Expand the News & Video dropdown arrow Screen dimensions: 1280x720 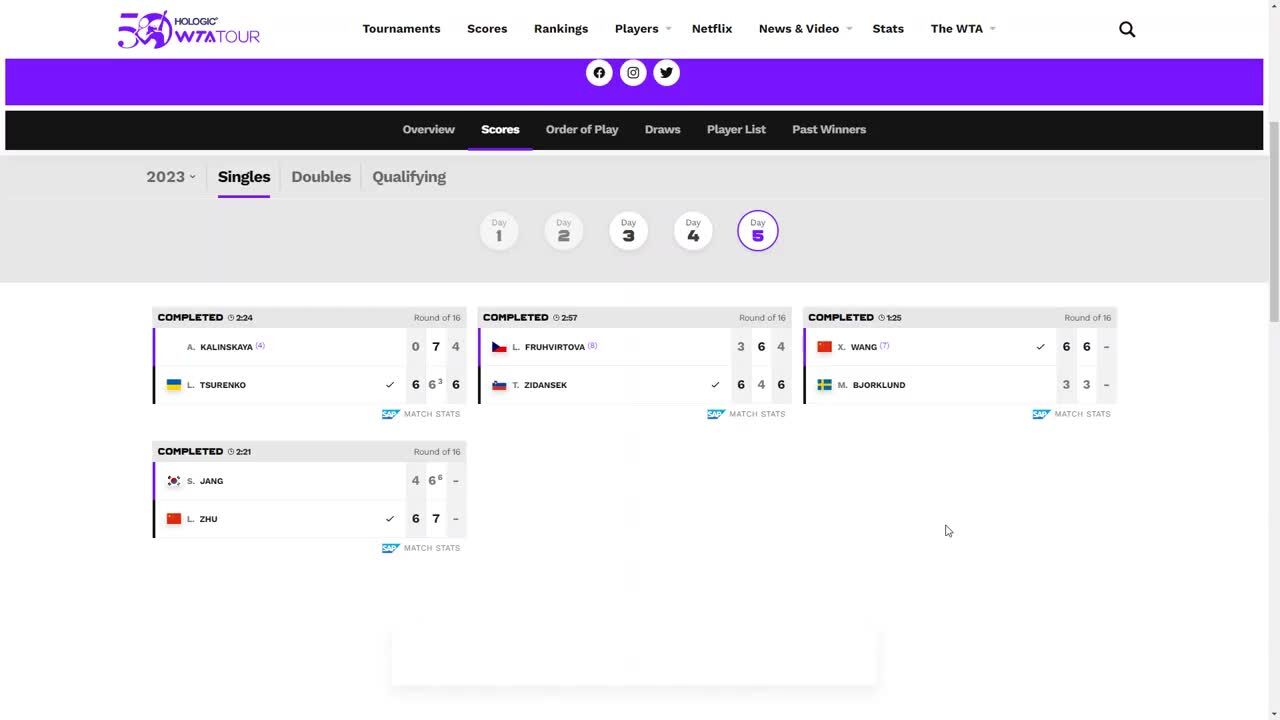849,29
